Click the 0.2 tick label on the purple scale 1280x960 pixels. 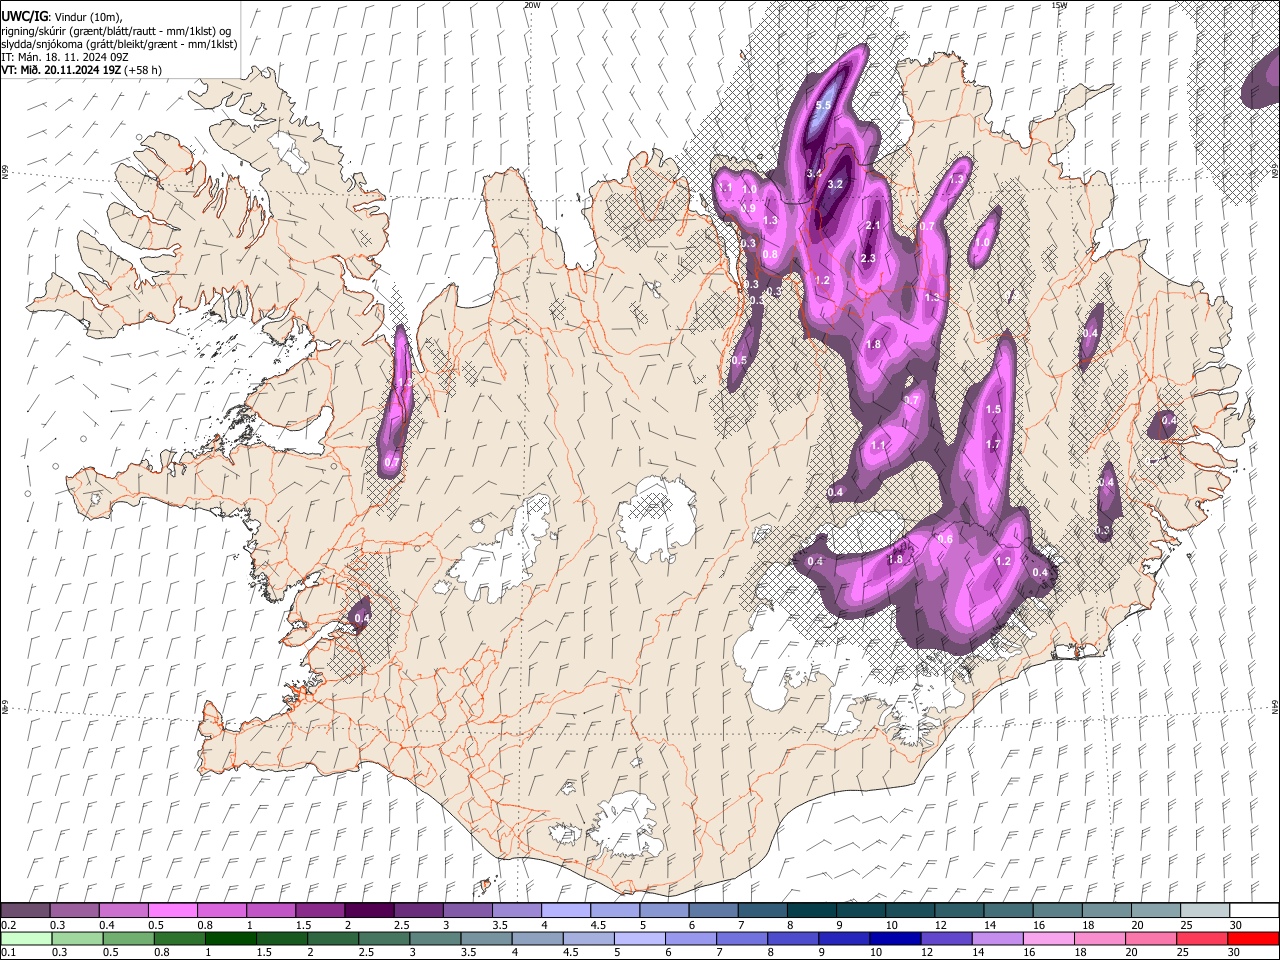coord(8,925)
